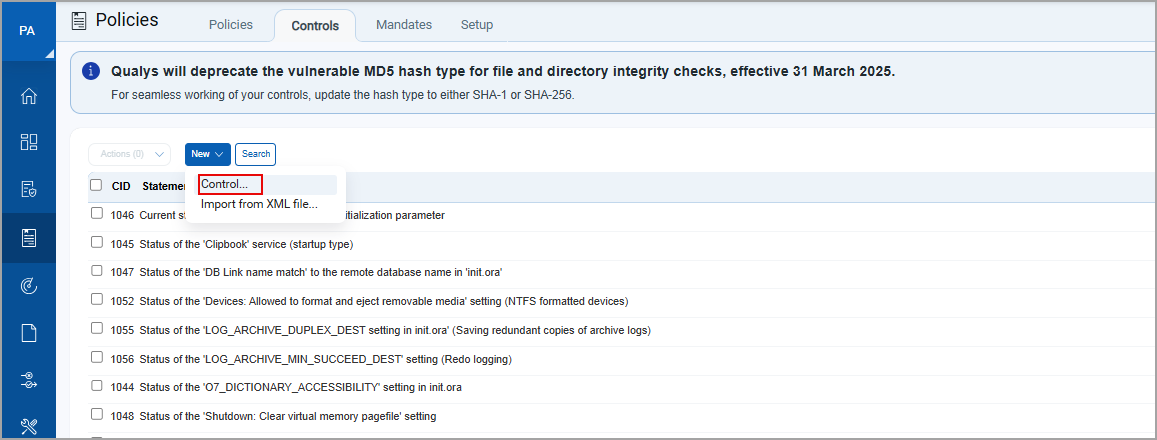Click the shielded report sidebar icon
The width and height of the screenshot is (1157, 440).
click(28, 189)
